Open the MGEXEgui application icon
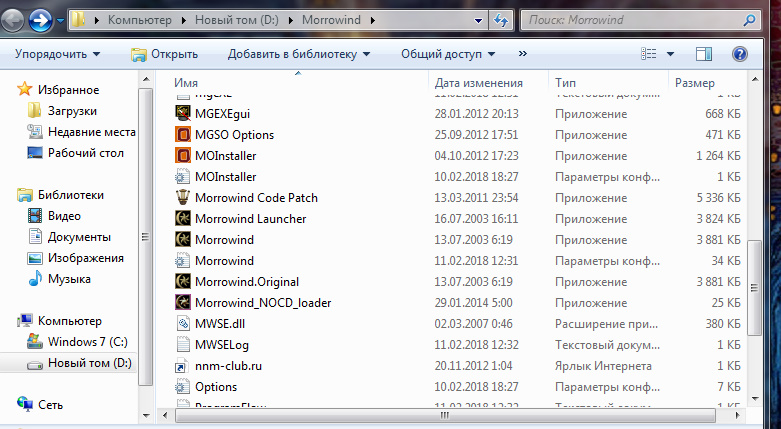This screenshot has width=781, height=429. (183, 114)
